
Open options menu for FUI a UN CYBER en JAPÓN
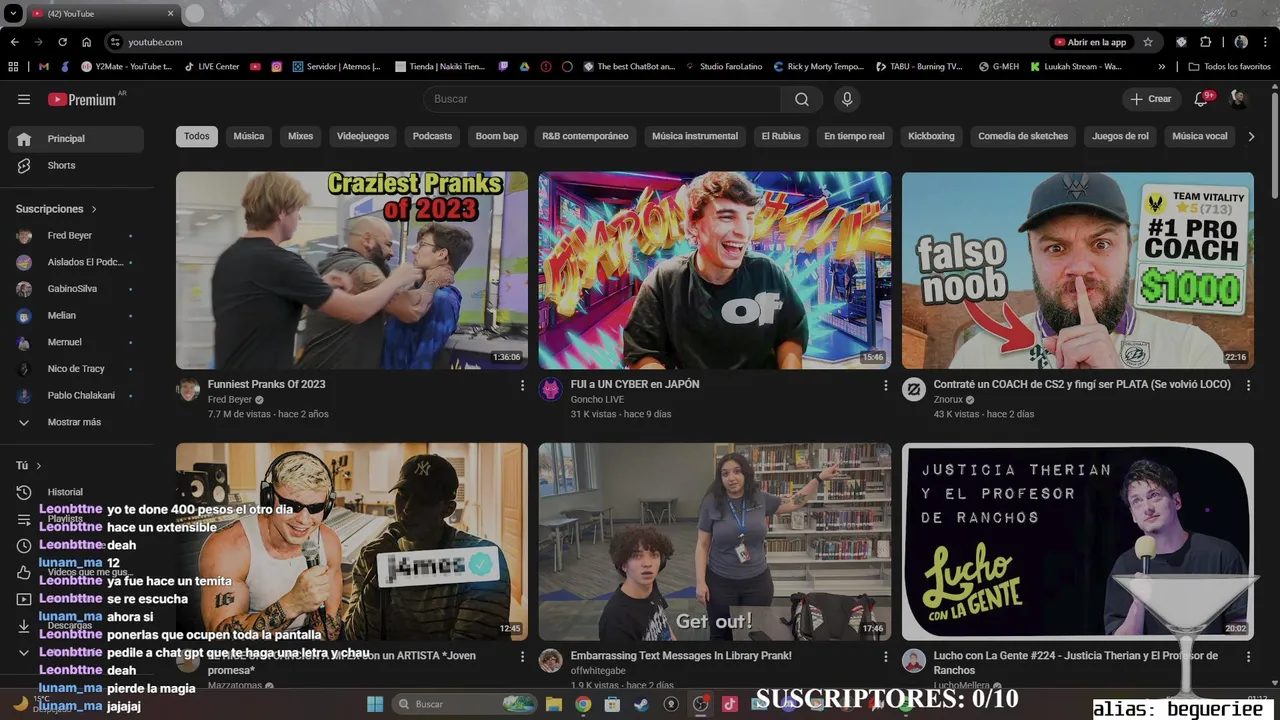click(x=885, y=385)
